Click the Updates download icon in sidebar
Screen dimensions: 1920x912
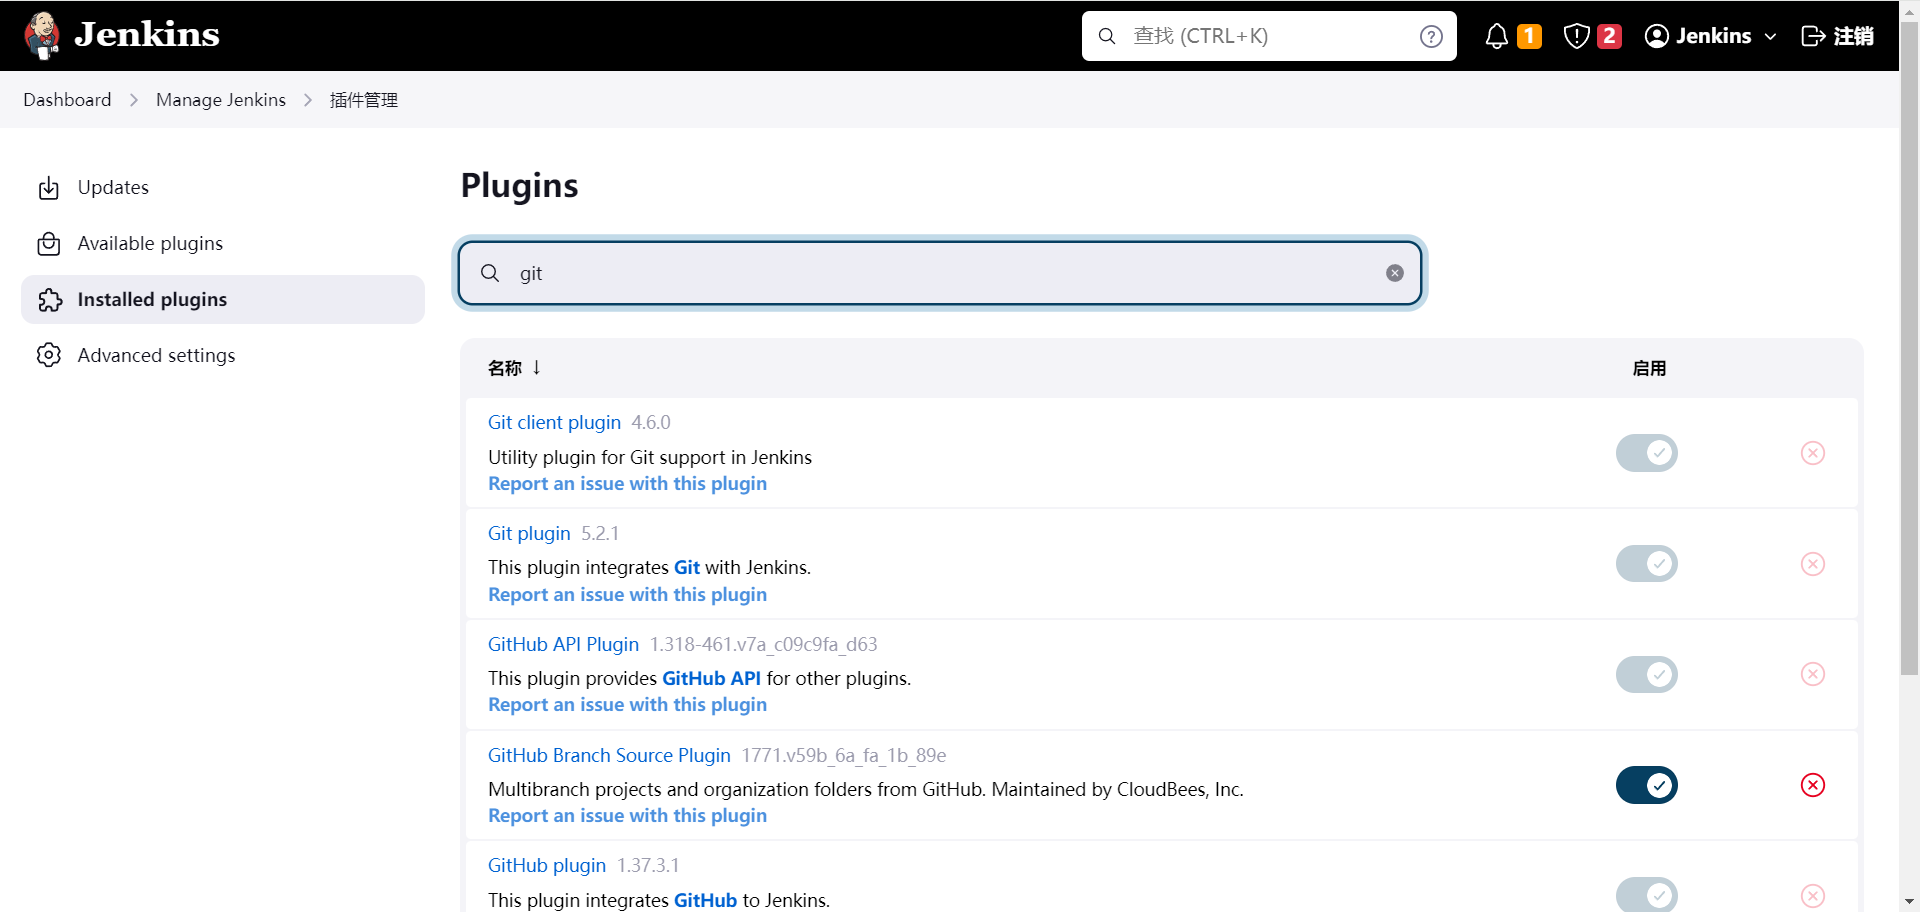tap(48, 188)
